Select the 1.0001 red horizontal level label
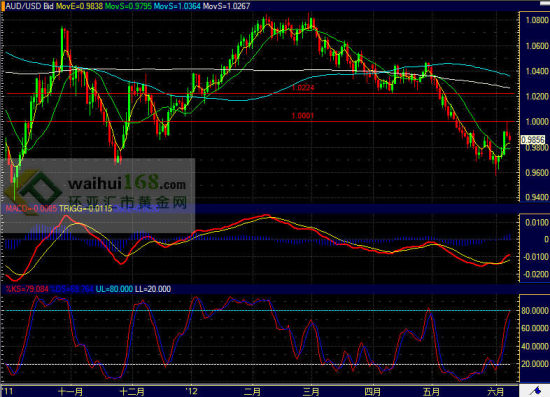This screenshot has height=397, width=550. point(303,116)
